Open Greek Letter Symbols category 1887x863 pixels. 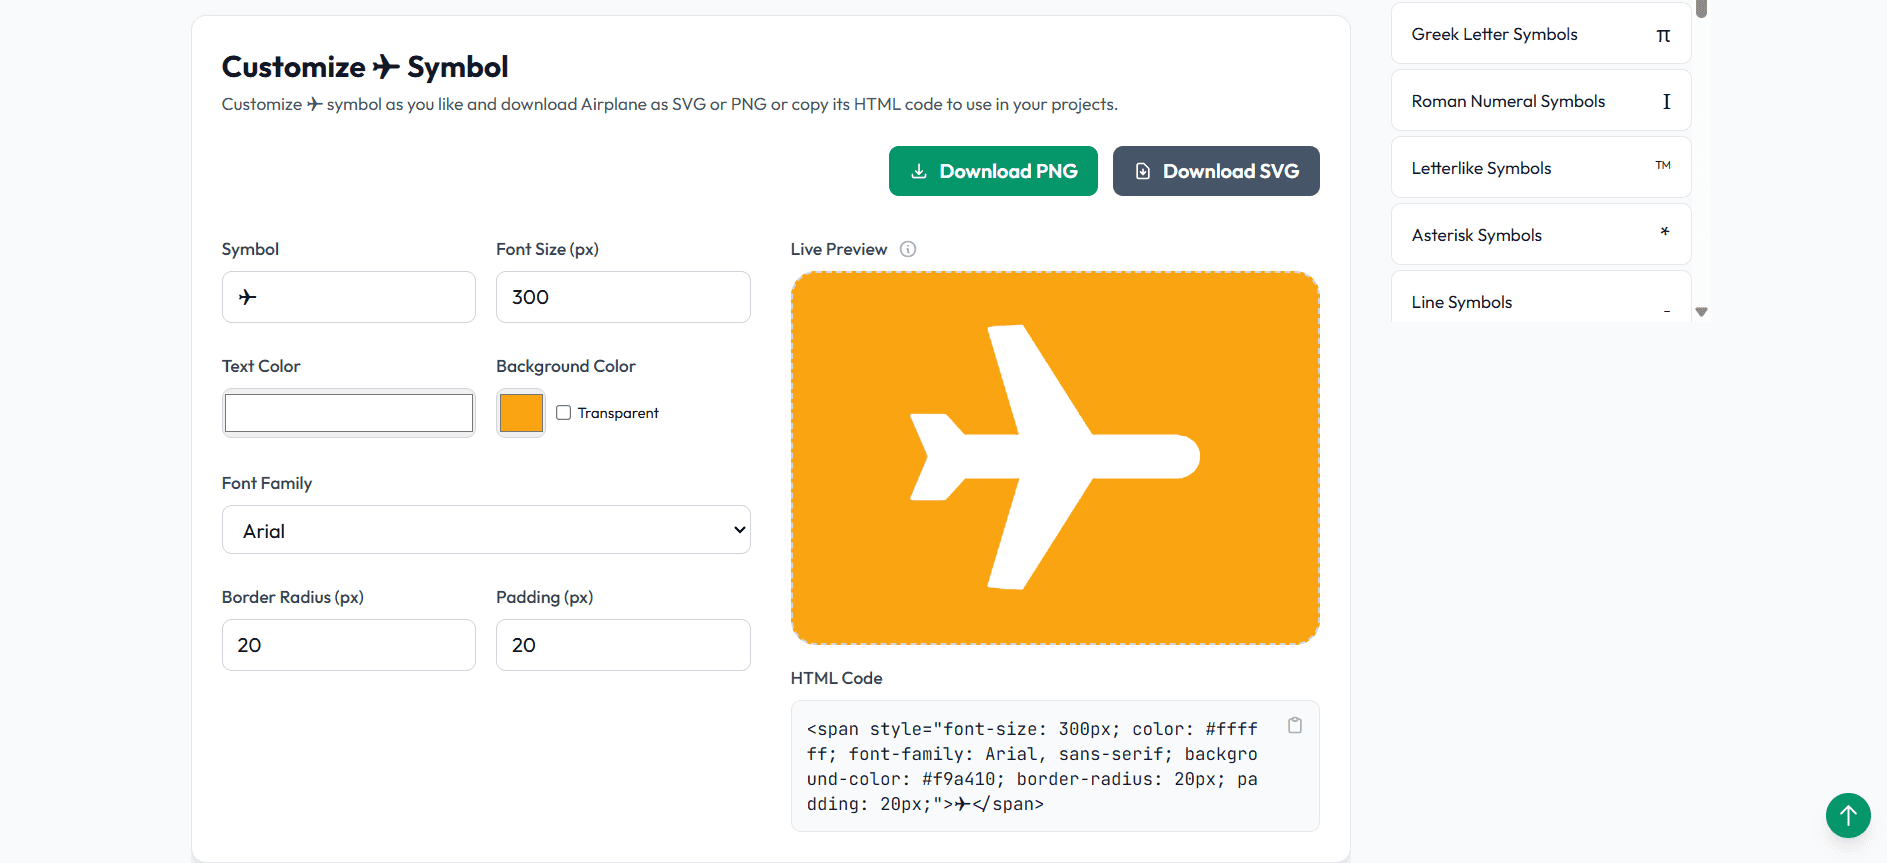(1494, 34)
